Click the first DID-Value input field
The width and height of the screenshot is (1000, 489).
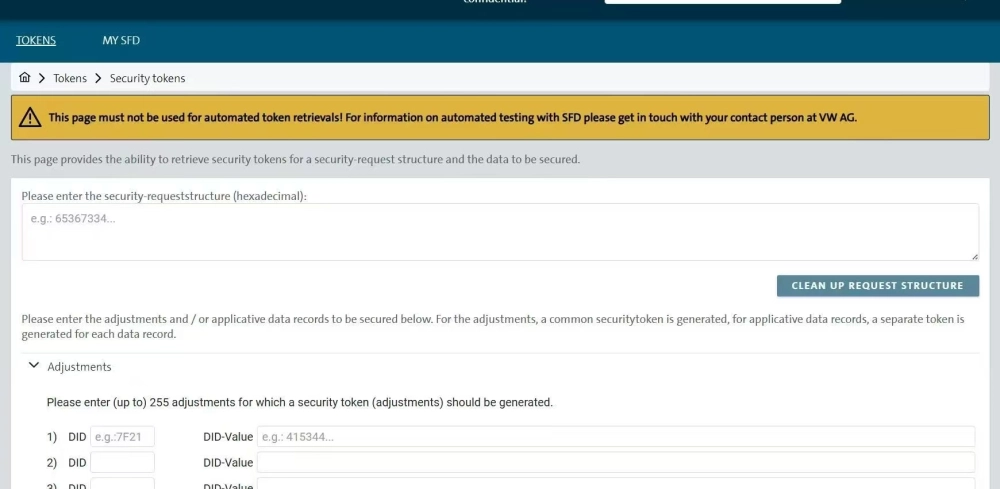(x=615, y=437)
